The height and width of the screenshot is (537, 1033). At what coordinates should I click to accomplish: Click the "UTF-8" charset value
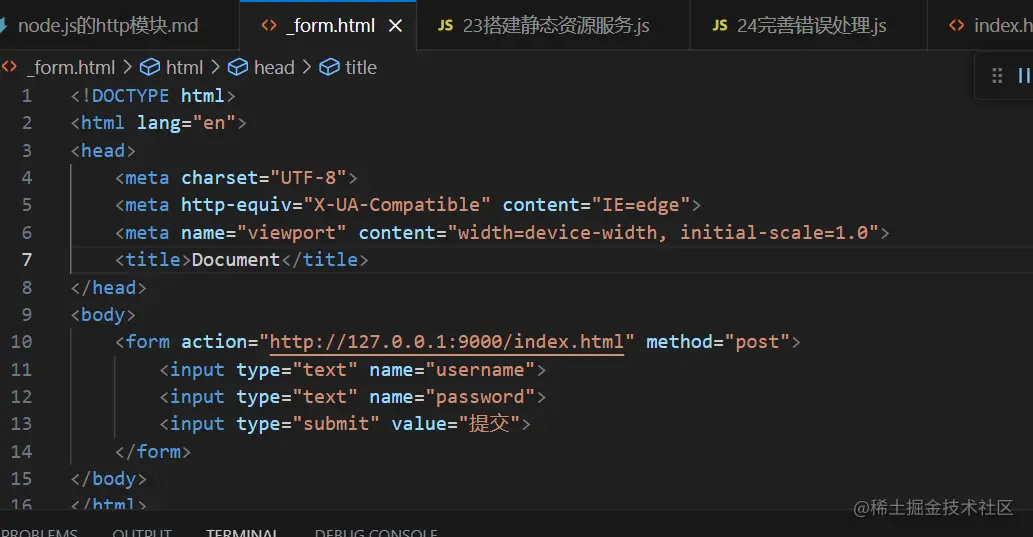(308, 178)
